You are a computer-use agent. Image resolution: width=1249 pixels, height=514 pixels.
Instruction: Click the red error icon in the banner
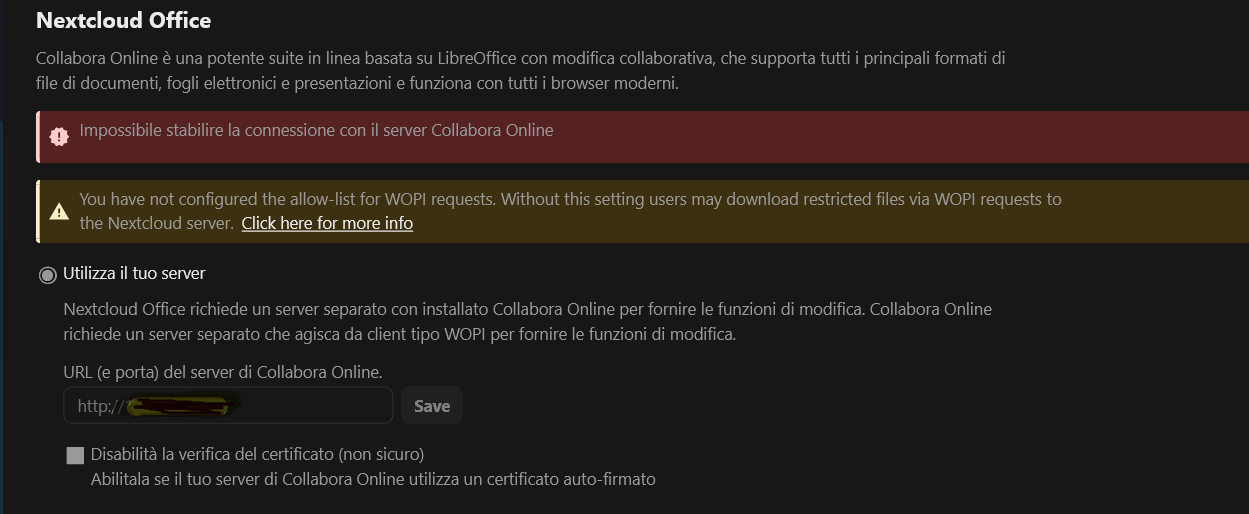[59, 137]
